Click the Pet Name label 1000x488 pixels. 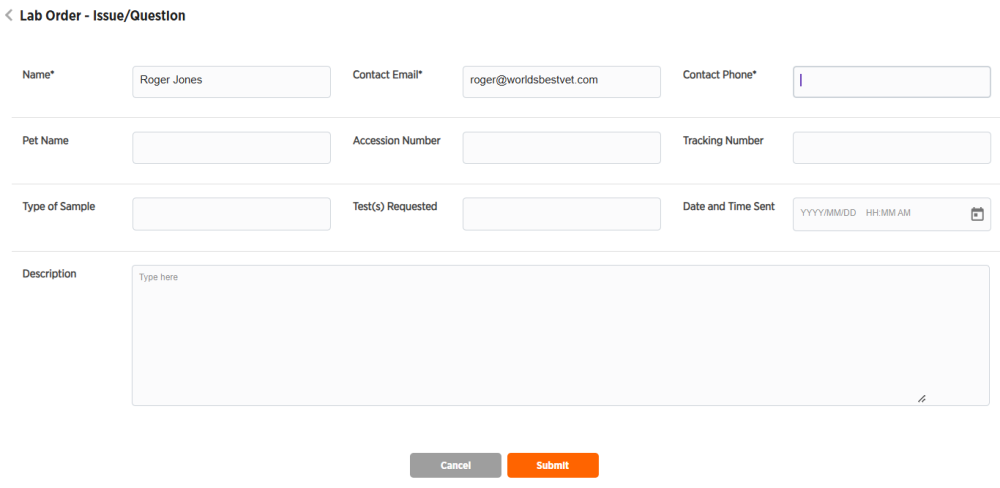coord(45,140)
